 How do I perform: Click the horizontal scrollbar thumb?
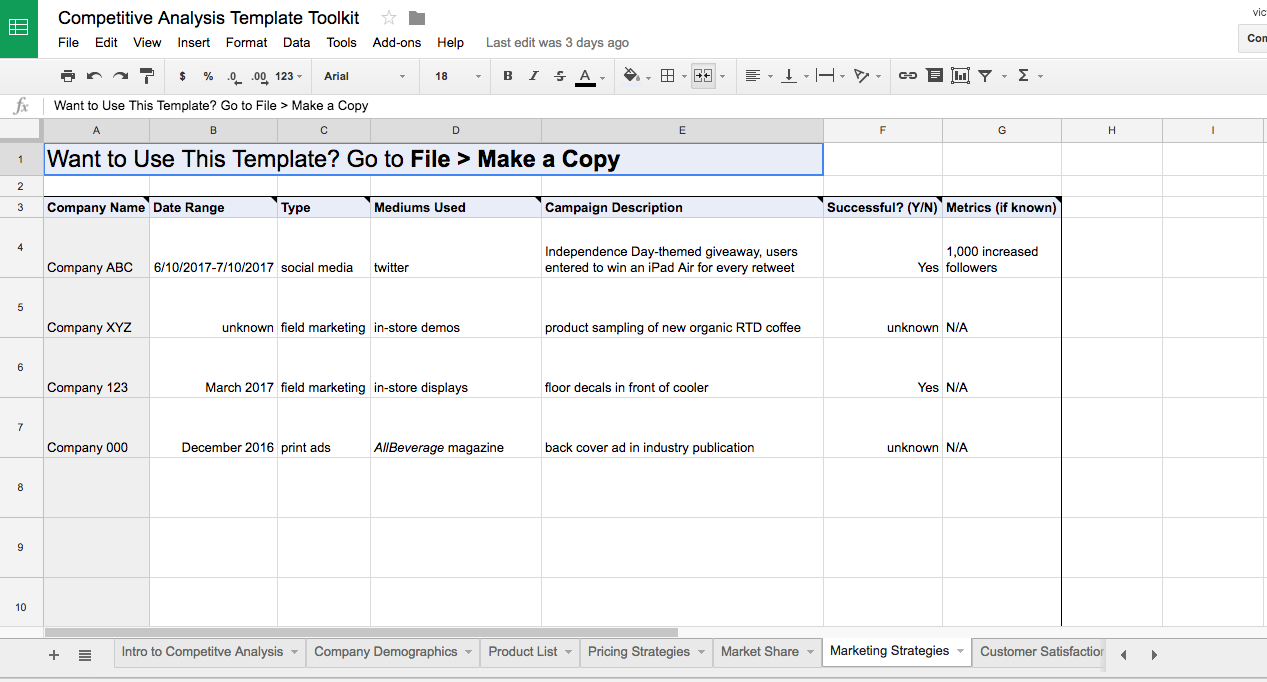pyautogui.click(x=361, y=632)
